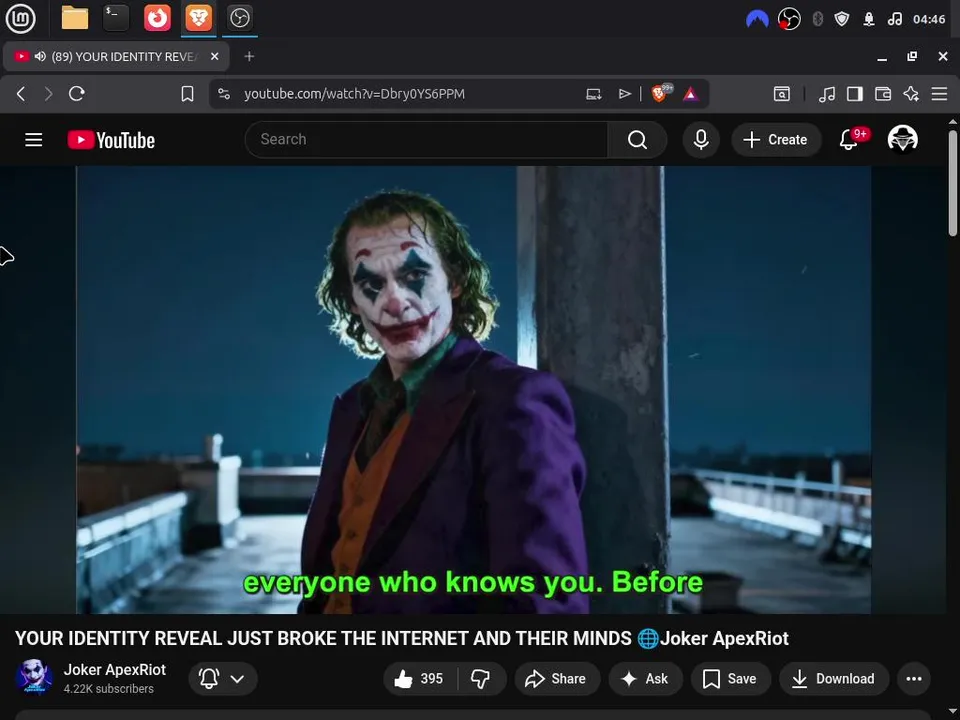Dislike this video
This screenshot has height=720, width=960.
point(481,678)
